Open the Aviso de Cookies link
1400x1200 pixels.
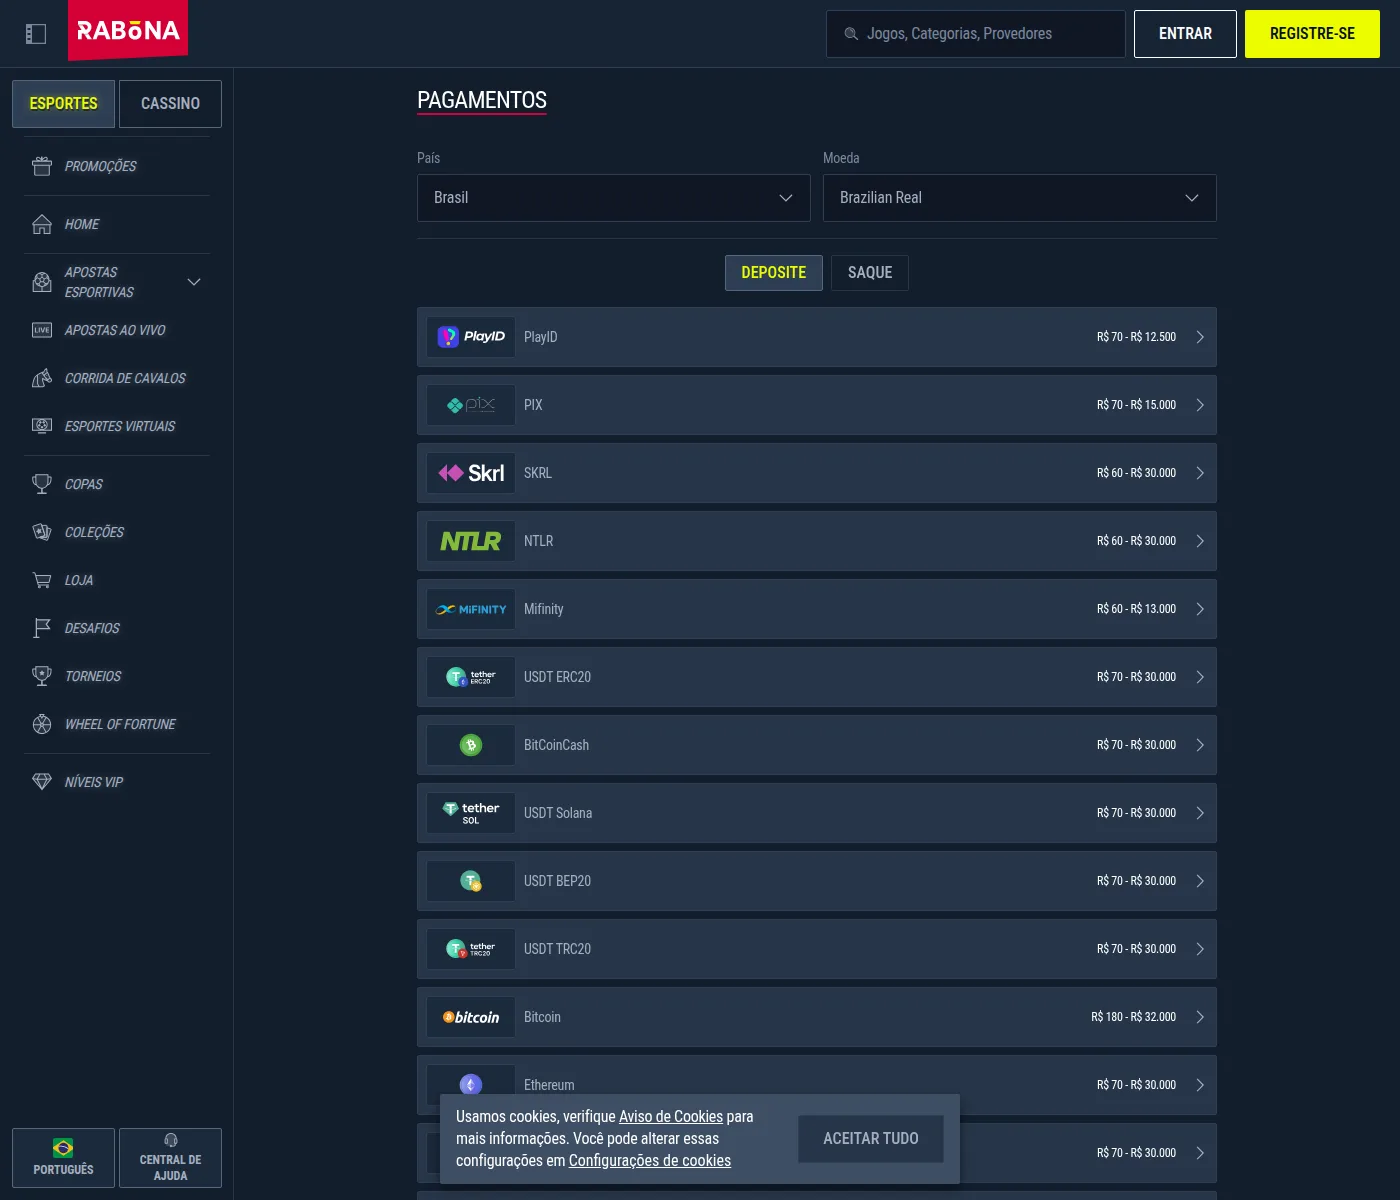671,1117
